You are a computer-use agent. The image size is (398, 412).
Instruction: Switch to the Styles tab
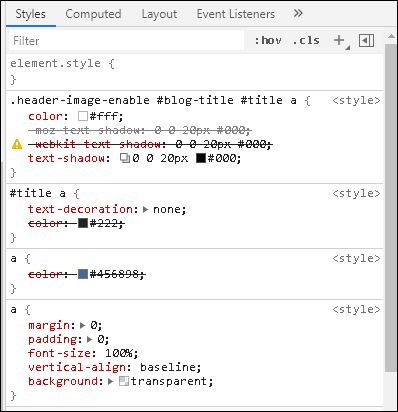point(31,14)
